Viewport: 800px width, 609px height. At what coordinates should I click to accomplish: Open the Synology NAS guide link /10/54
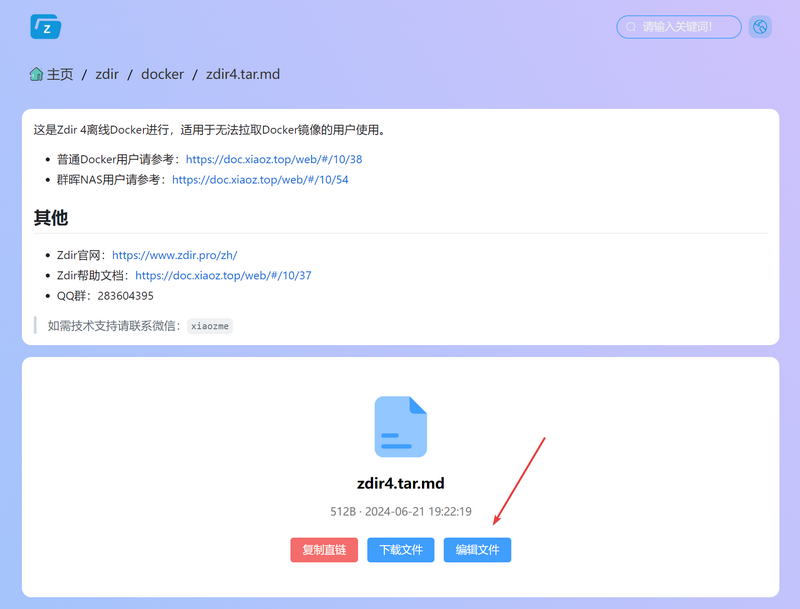[260, 180]
